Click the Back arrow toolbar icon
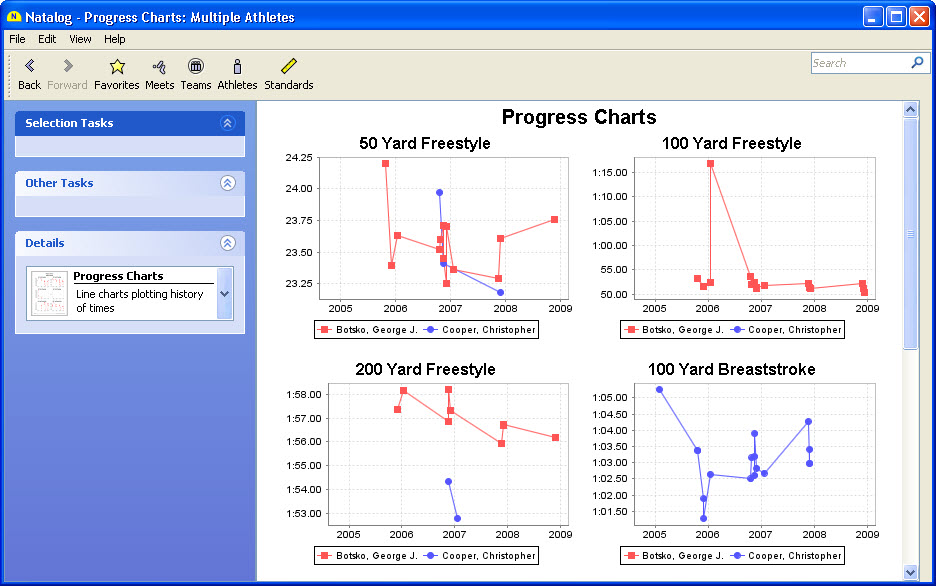Screen dimensions: 936x586 click(x=29, y=67)
